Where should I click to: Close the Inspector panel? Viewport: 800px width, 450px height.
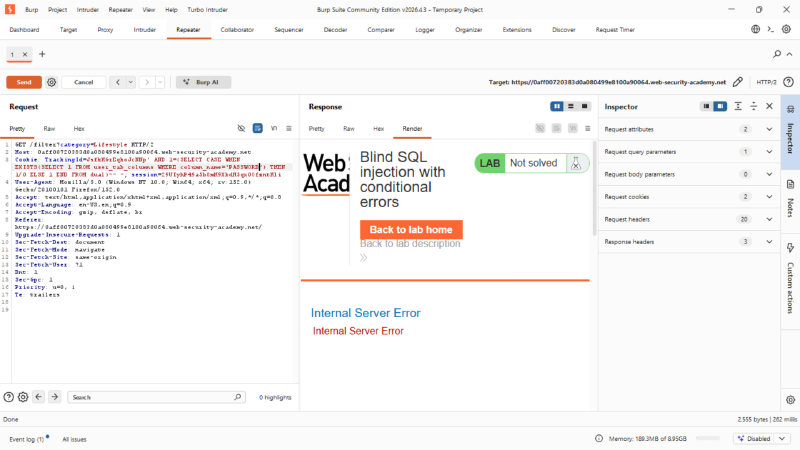click(769, 106)
